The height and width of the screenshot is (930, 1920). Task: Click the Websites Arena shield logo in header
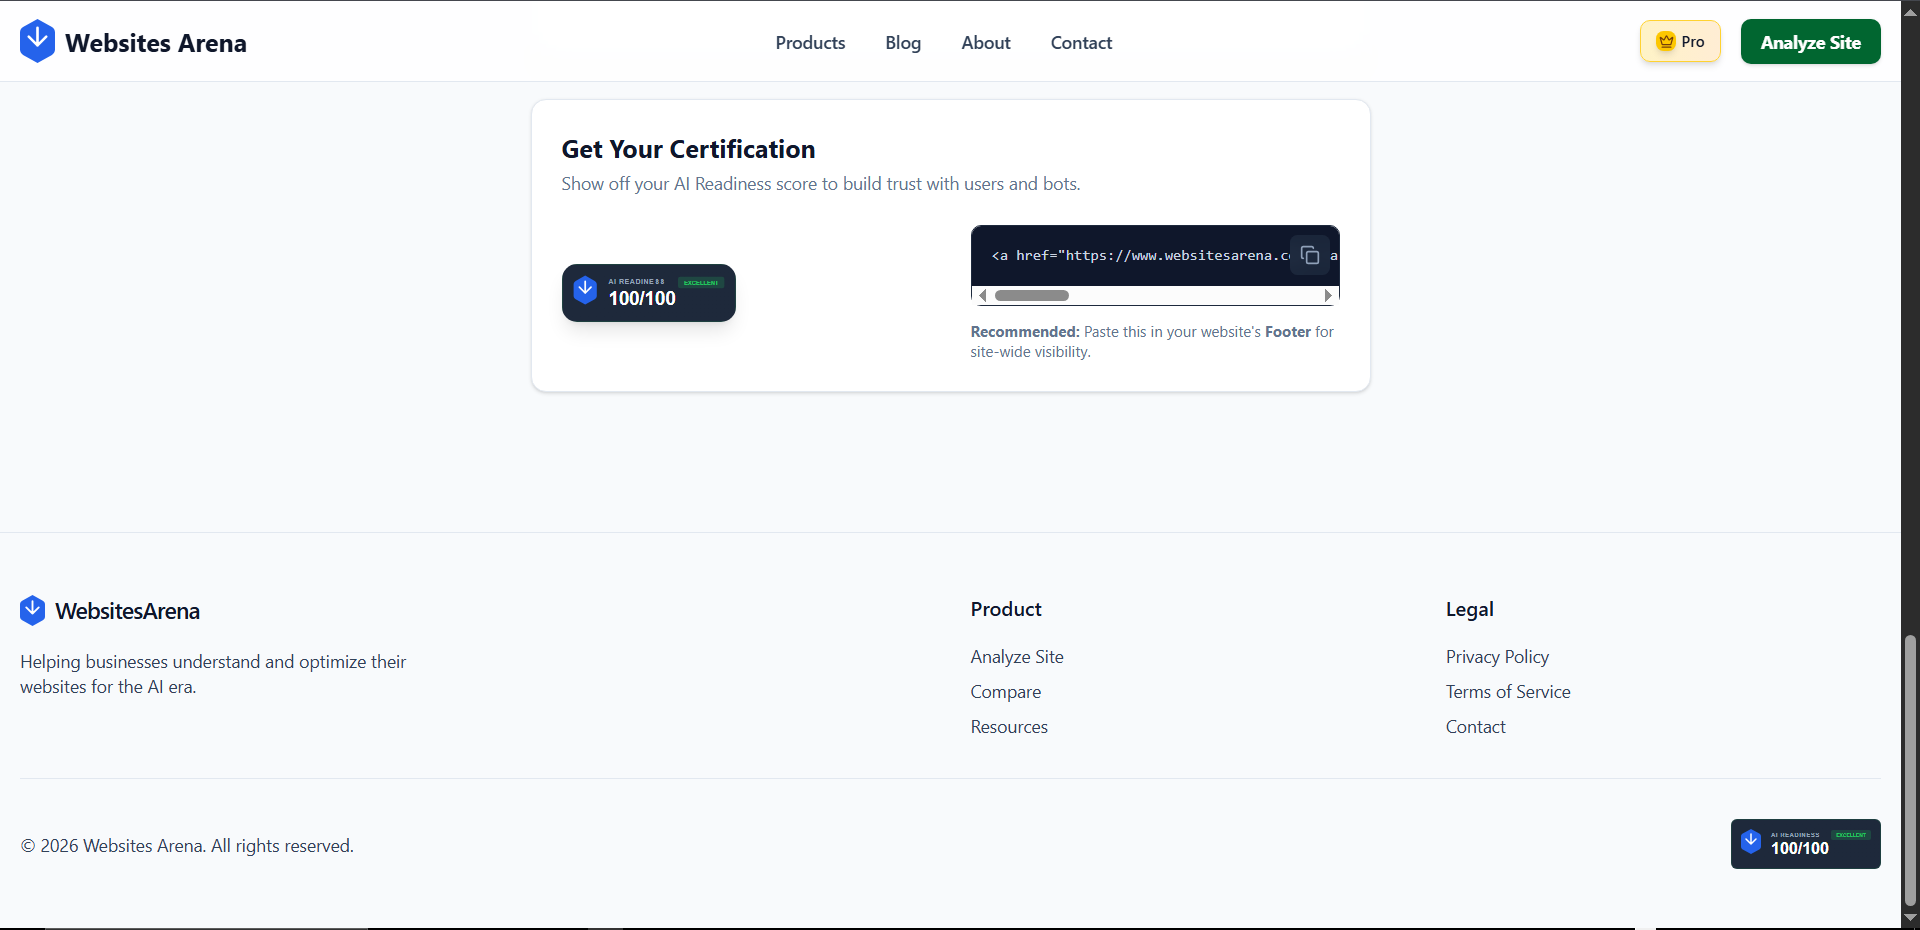point(37,40)
